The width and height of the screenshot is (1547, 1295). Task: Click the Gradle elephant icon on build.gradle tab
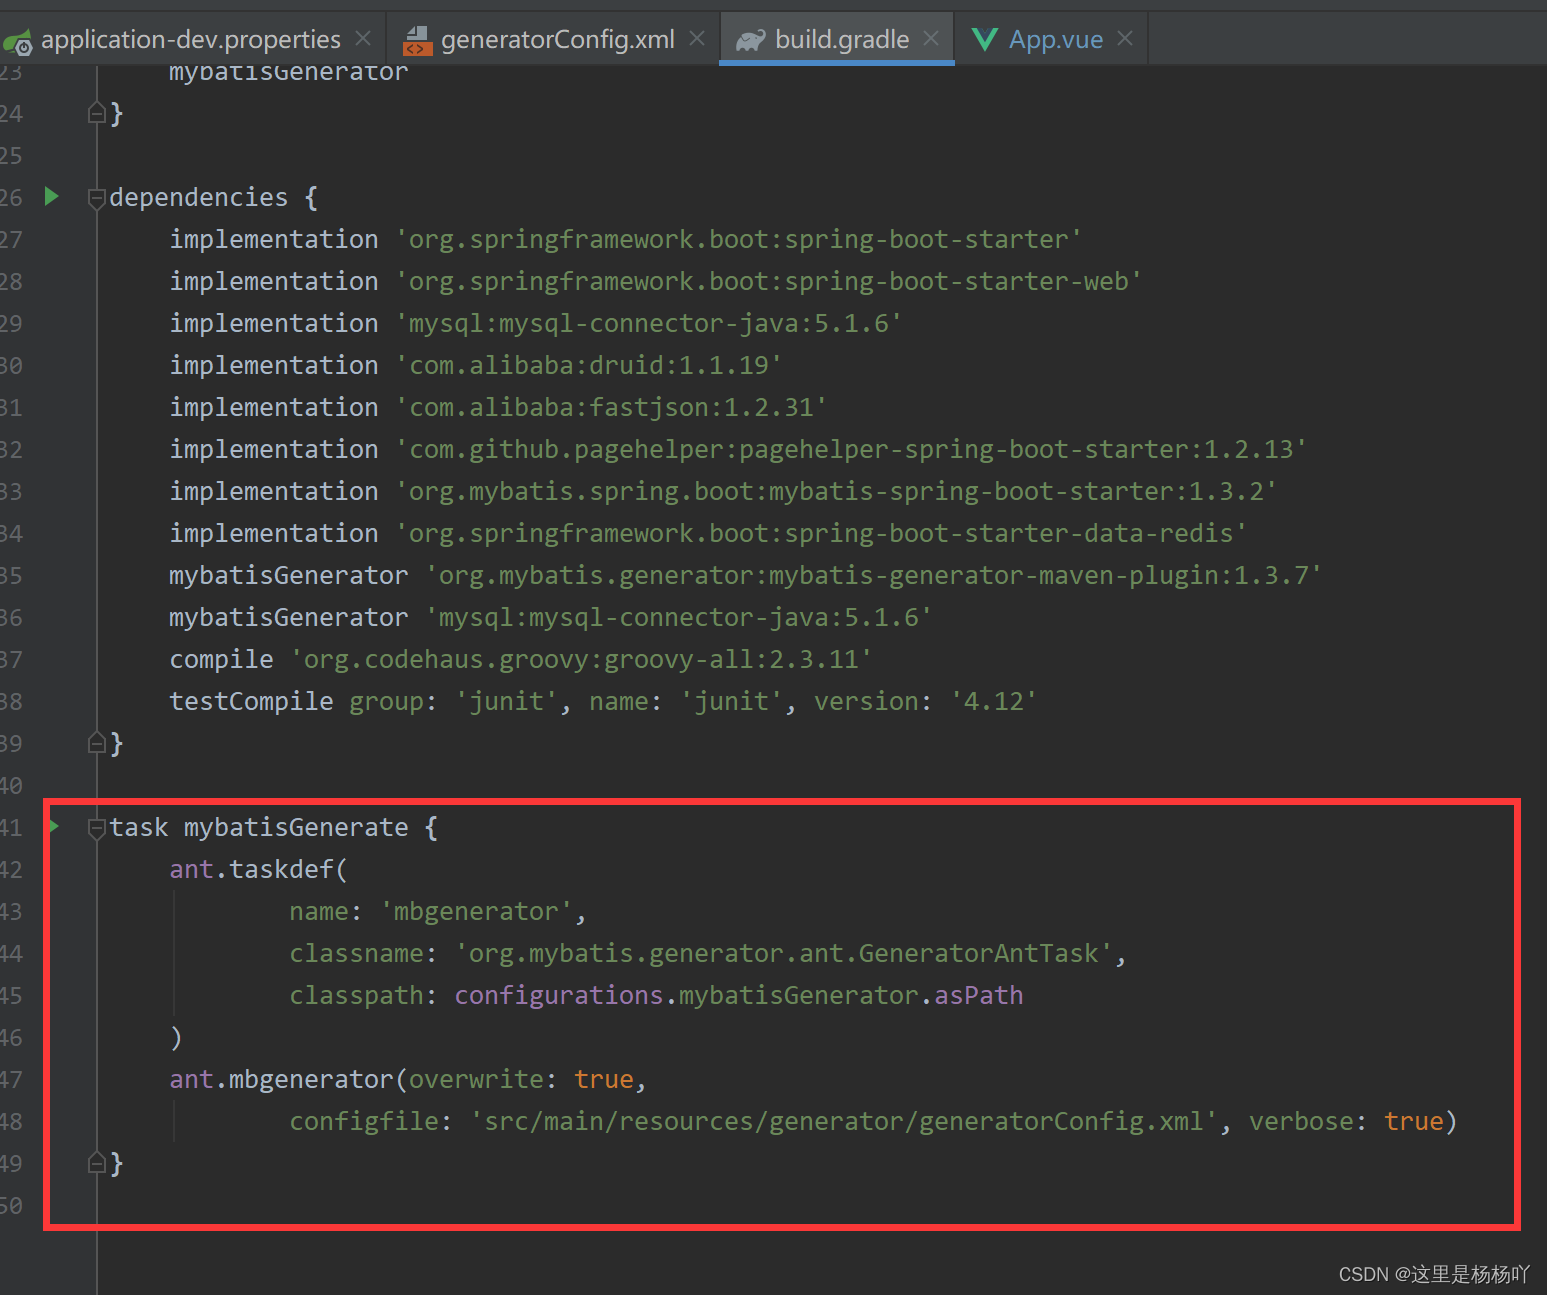(751, 40)
